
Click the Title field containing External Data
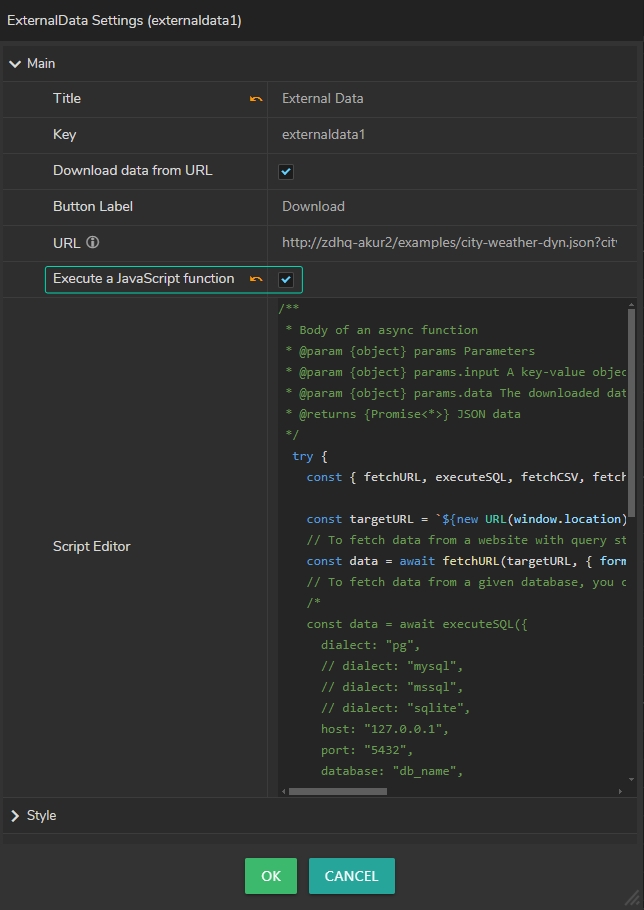pos(450,99)
